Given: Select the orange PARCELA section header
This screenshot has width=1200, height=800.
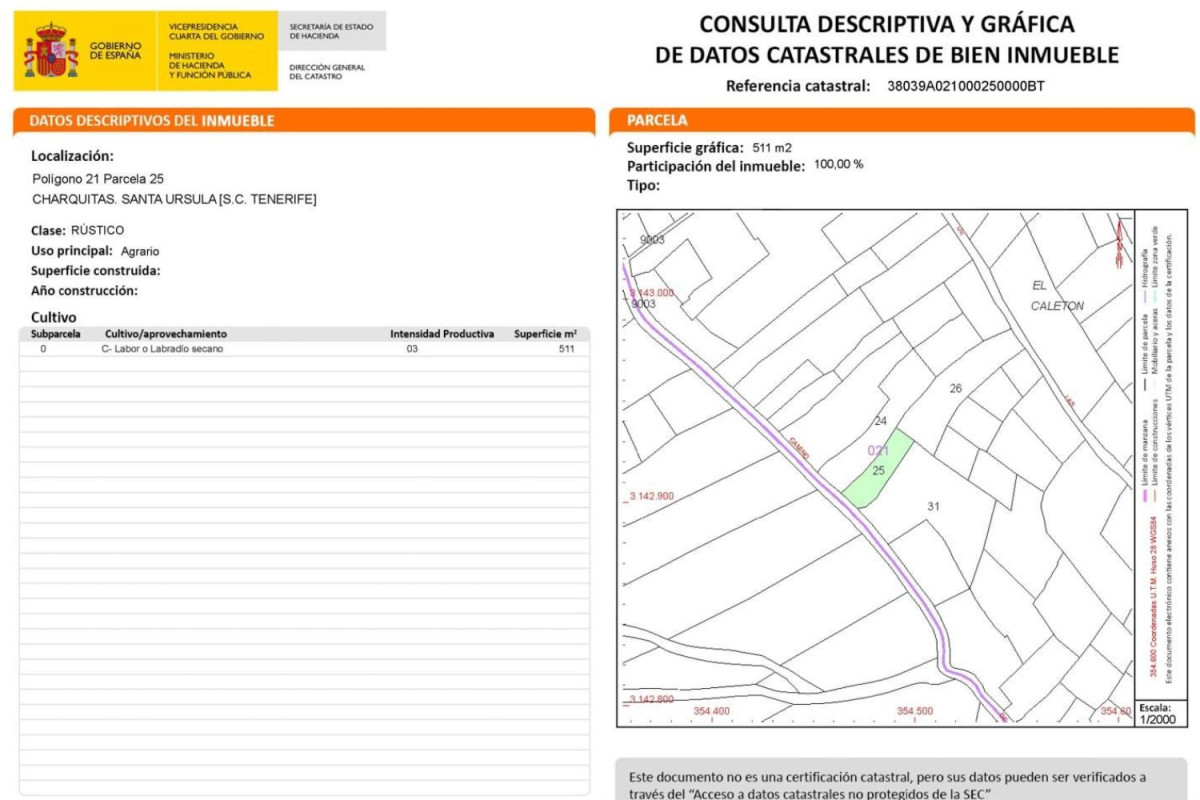Looking at the screenshot, I should pos(657,120).
